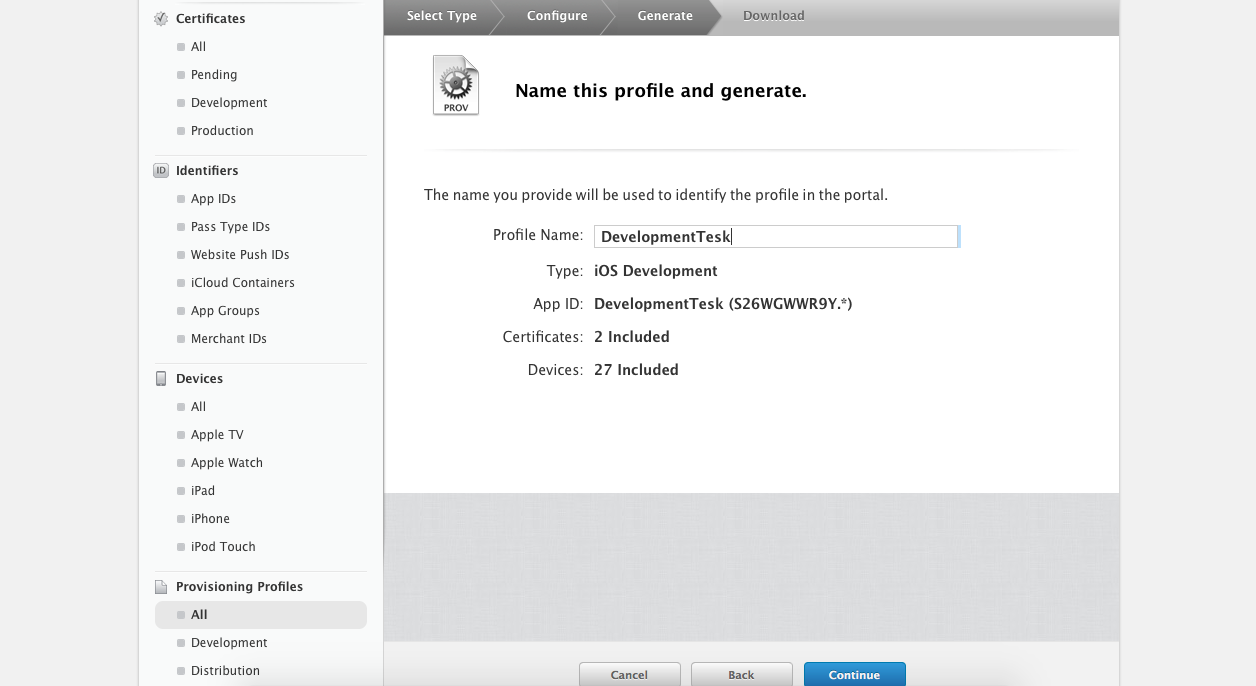
Task: Click the PROV profile file icon
Action: (x=455, y=86)
